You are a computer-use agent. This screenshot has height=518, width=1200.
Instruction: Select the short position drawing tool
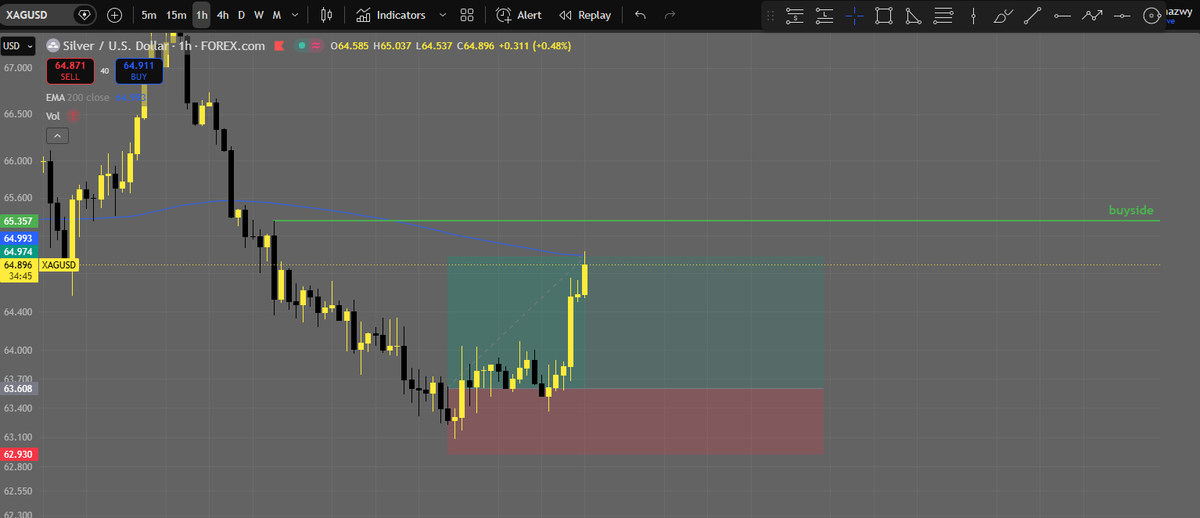pyautogui.click(x=795, y=15)
